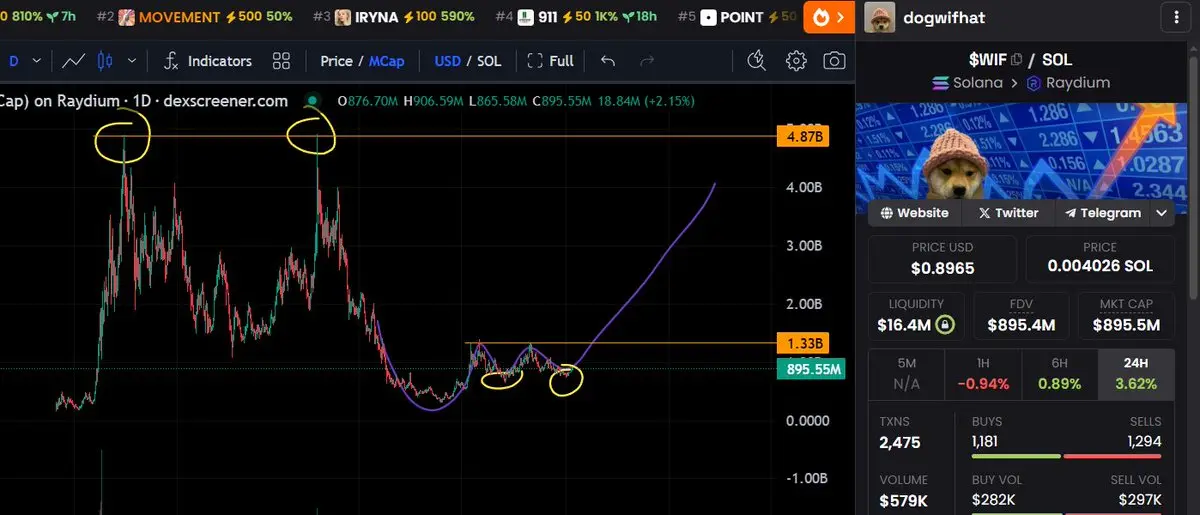This screenshot has width=1200, height=515.
Task: Open the Telegram link
Action: click(1103, 213)
